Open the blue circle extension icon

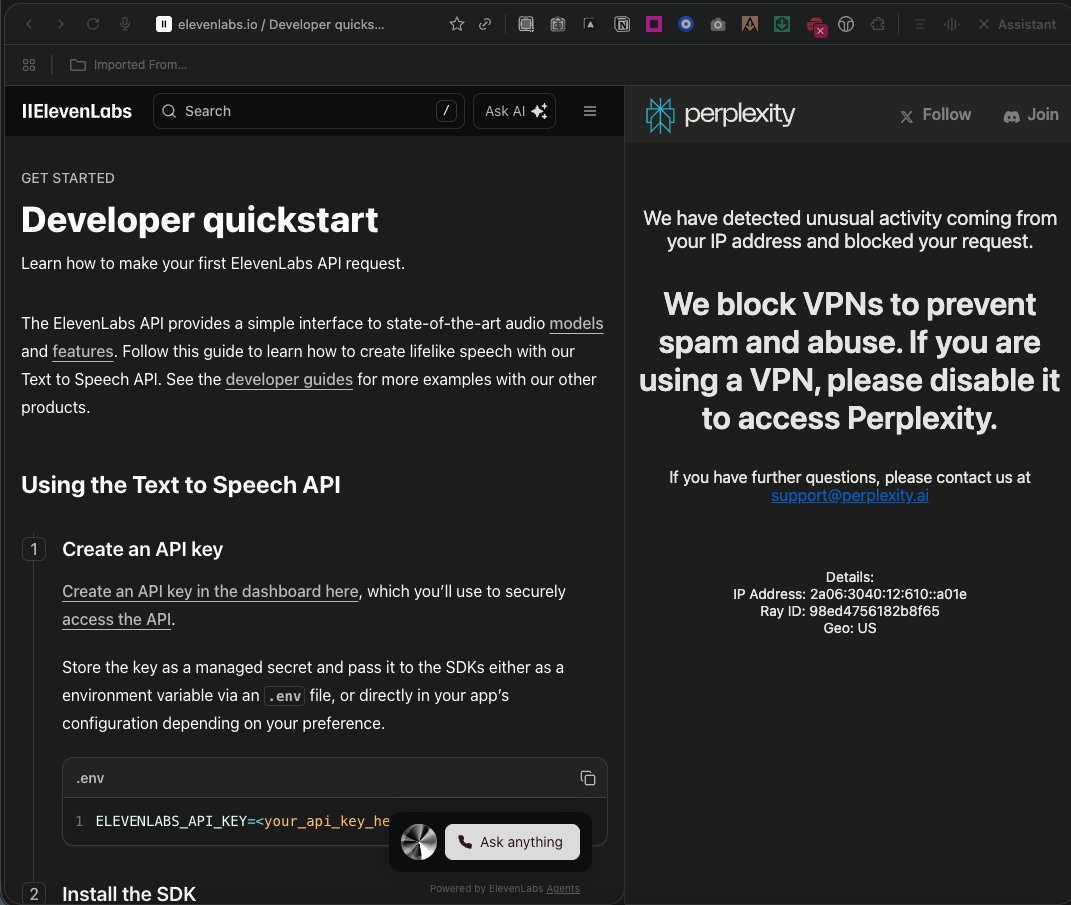686,25
